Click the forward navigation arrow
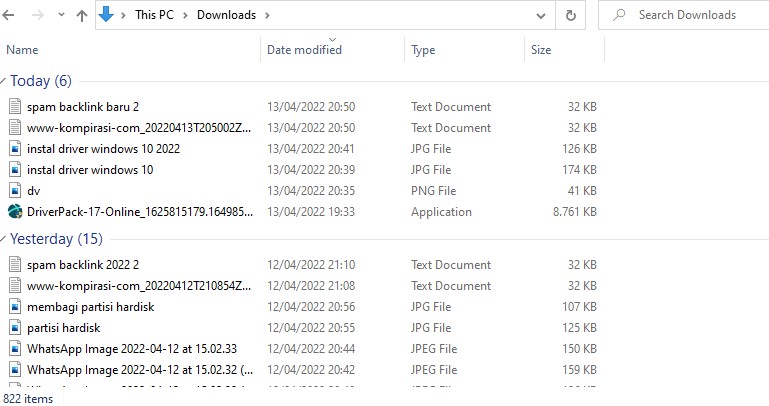The width and height of the screenshot is (769, 406). click(36, 16)
